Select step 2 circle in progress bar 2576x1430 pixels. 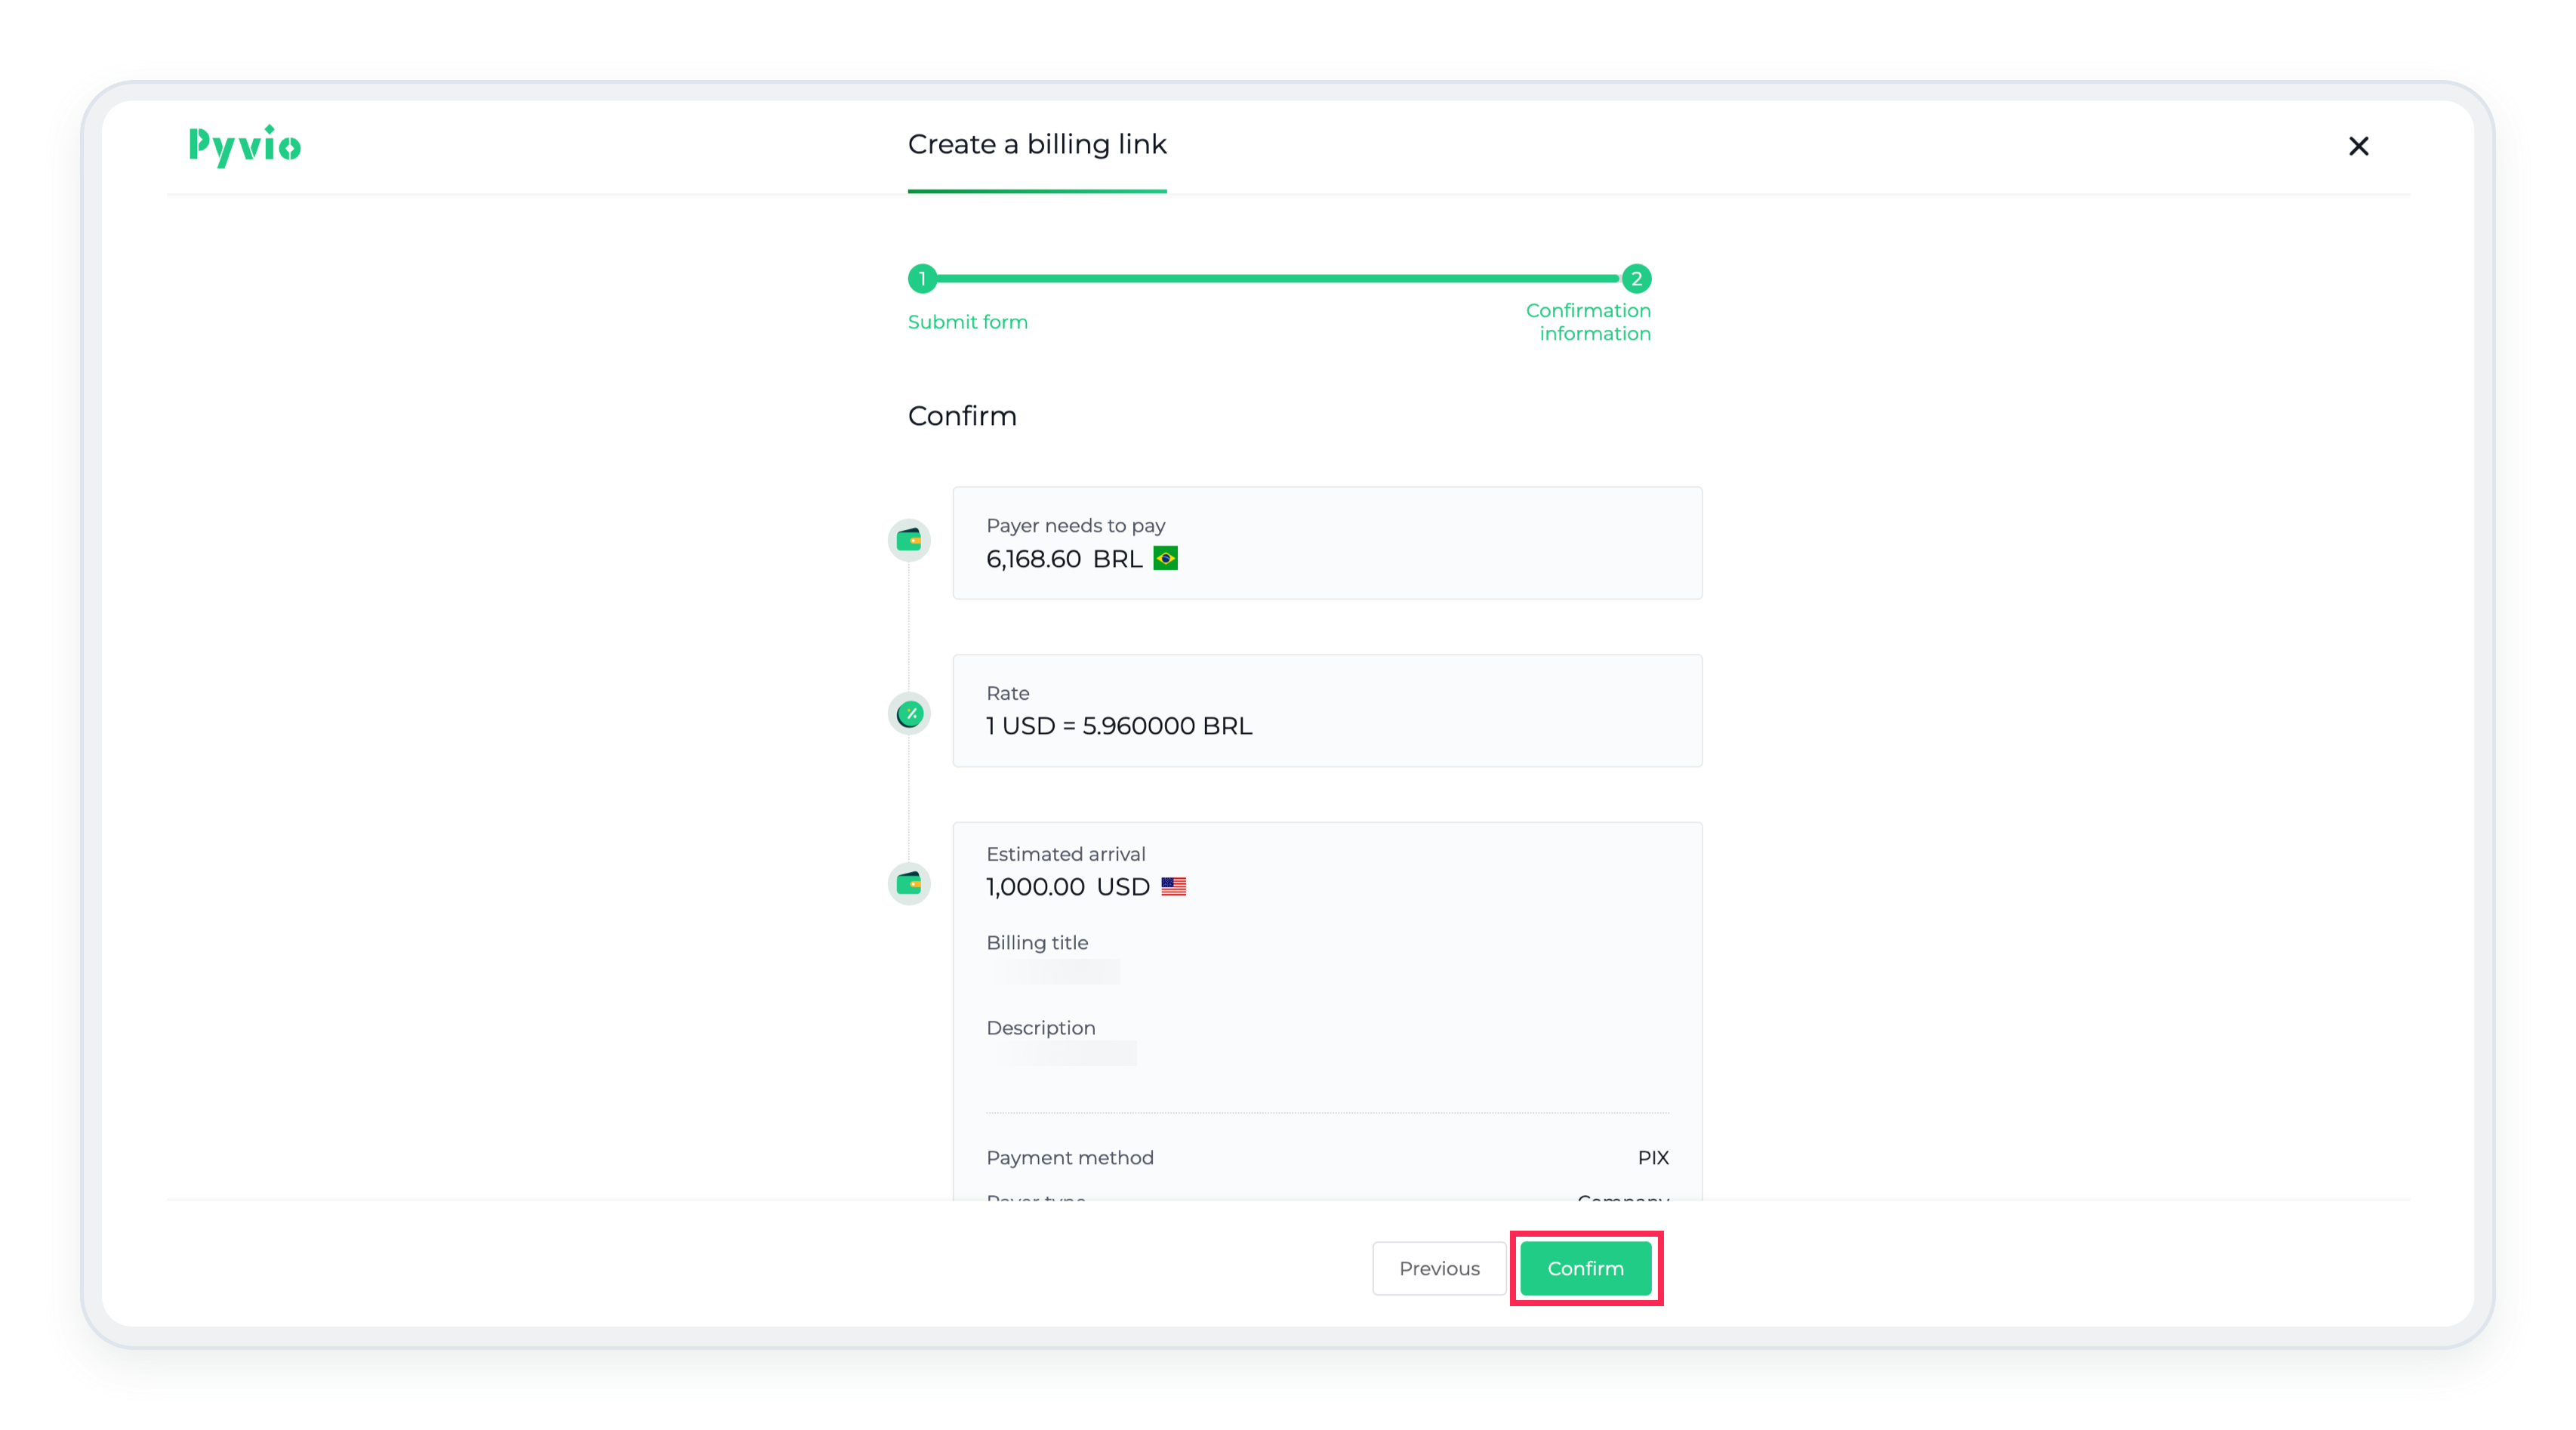[x=1636, y=279]
